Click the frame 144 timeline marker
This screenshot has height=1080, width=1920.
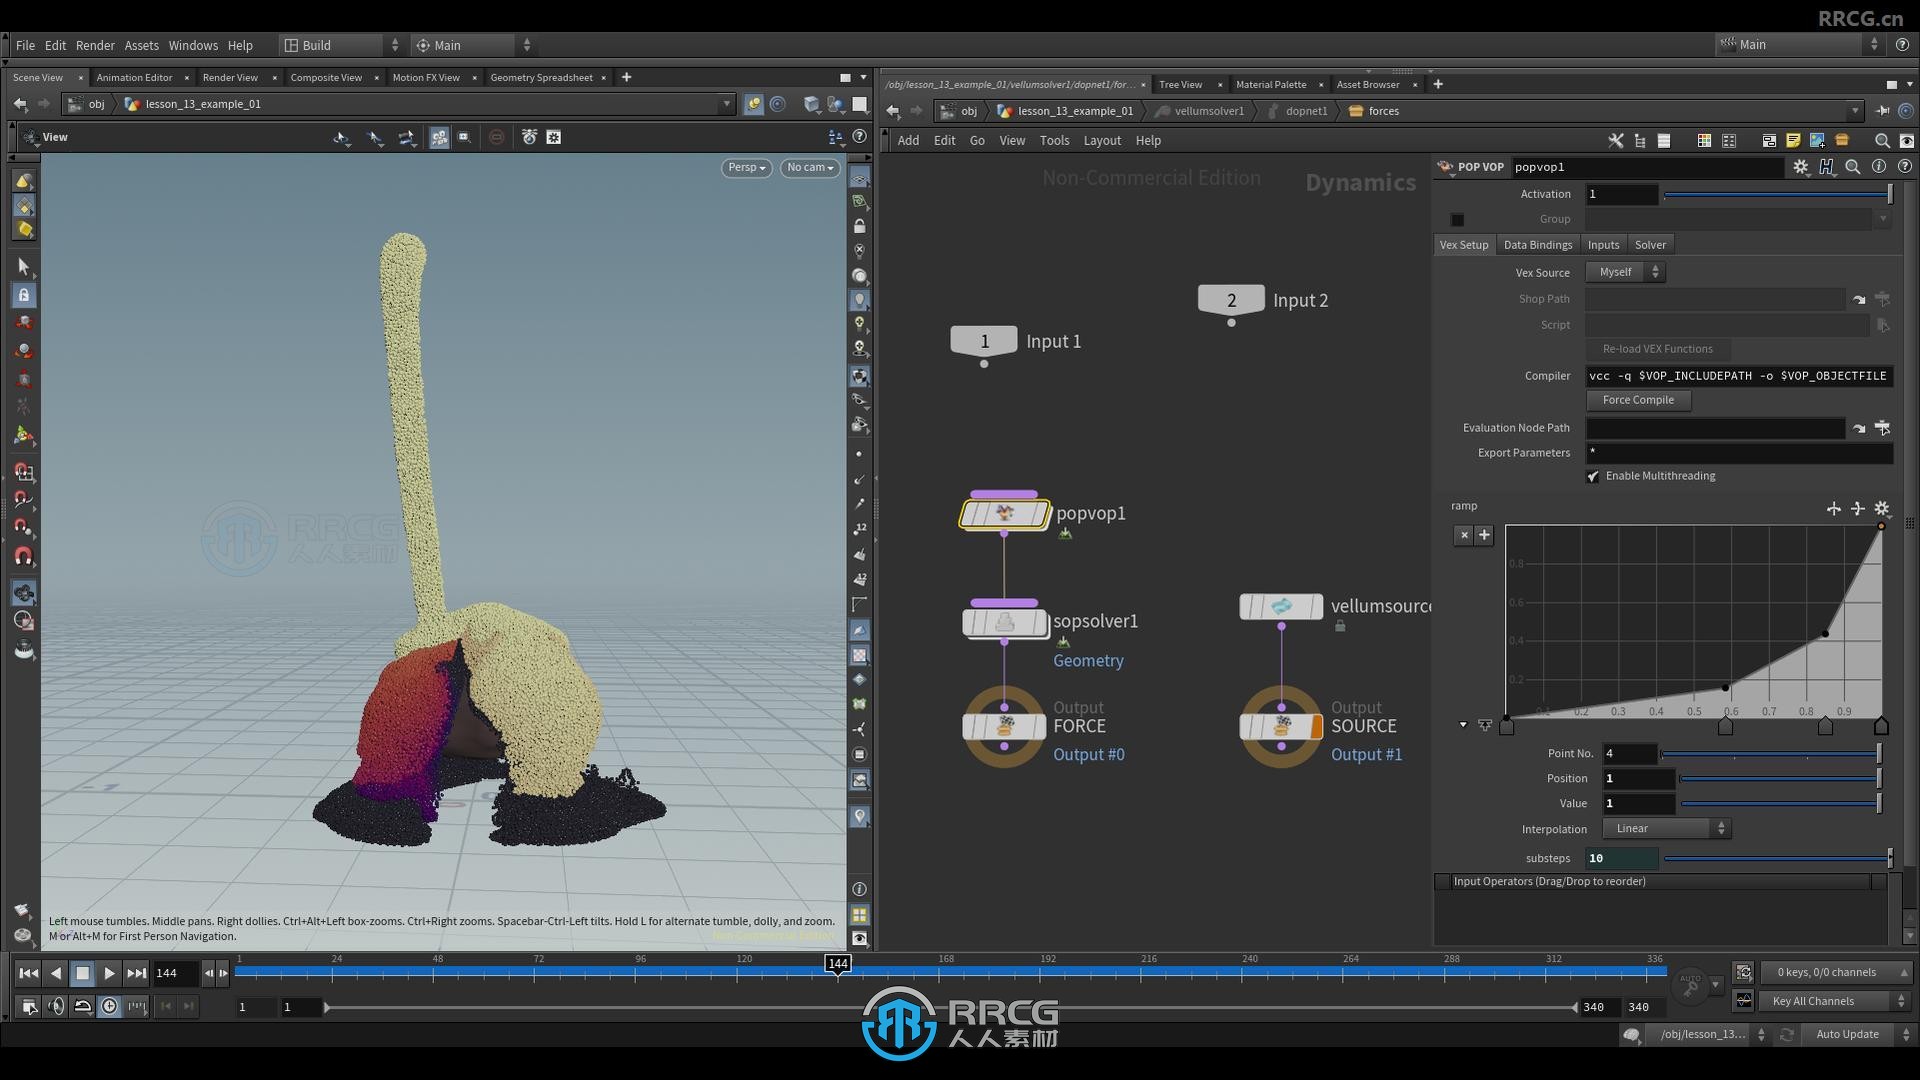tap(838, 964)
